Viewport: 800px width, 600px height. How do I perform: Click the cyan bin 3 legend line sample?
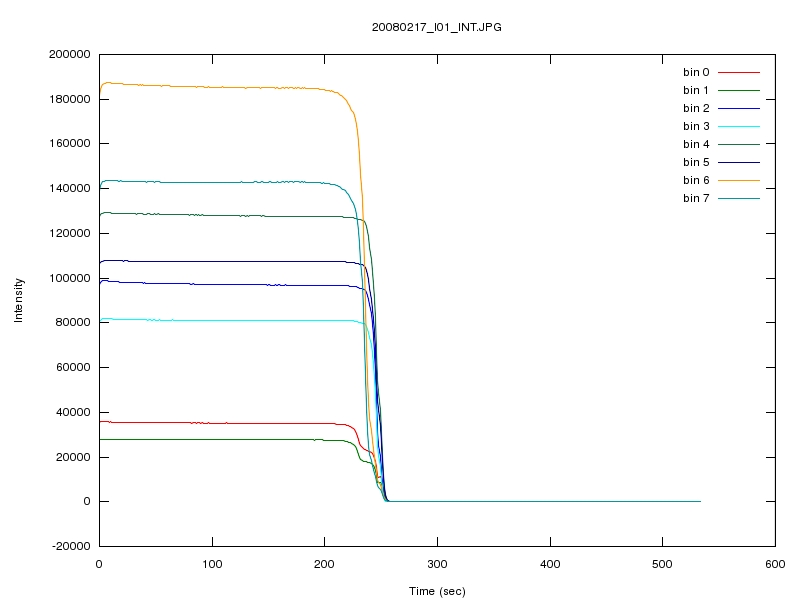pos(739,127)
